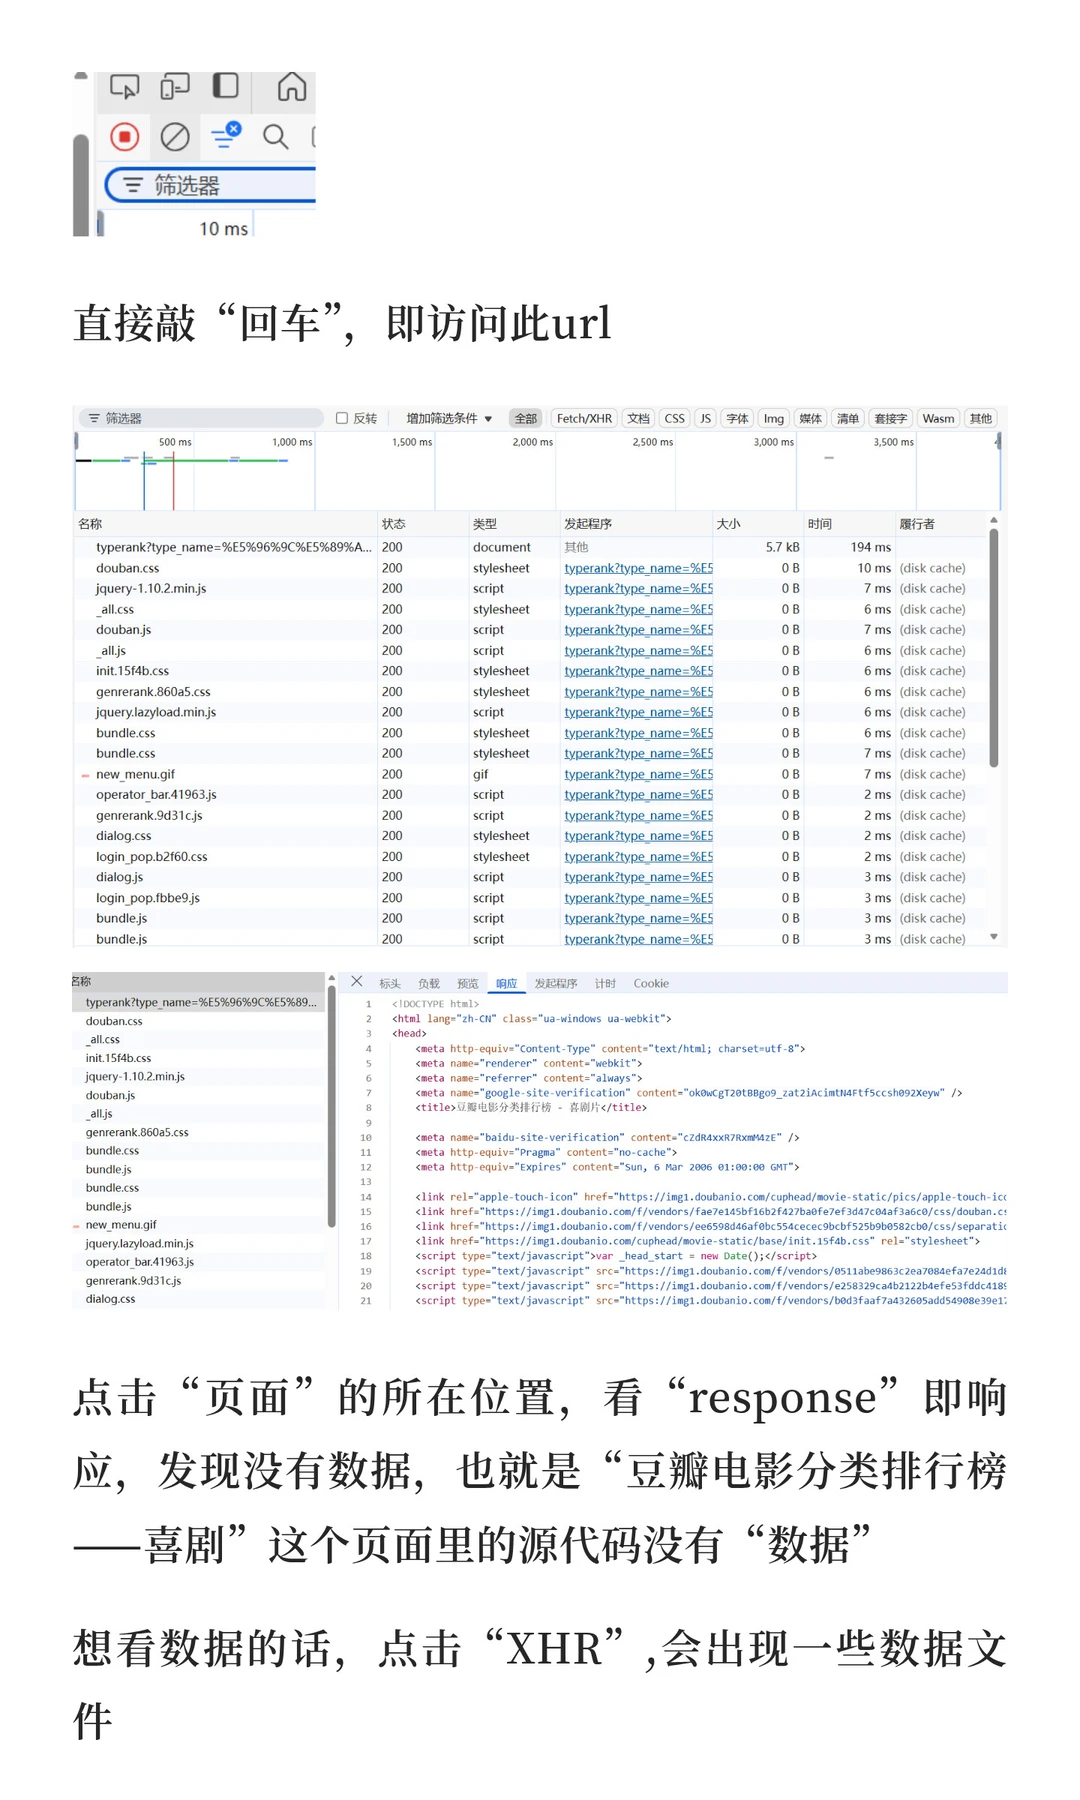Open initiator link in dialog.css row

(x=638, y=836)
